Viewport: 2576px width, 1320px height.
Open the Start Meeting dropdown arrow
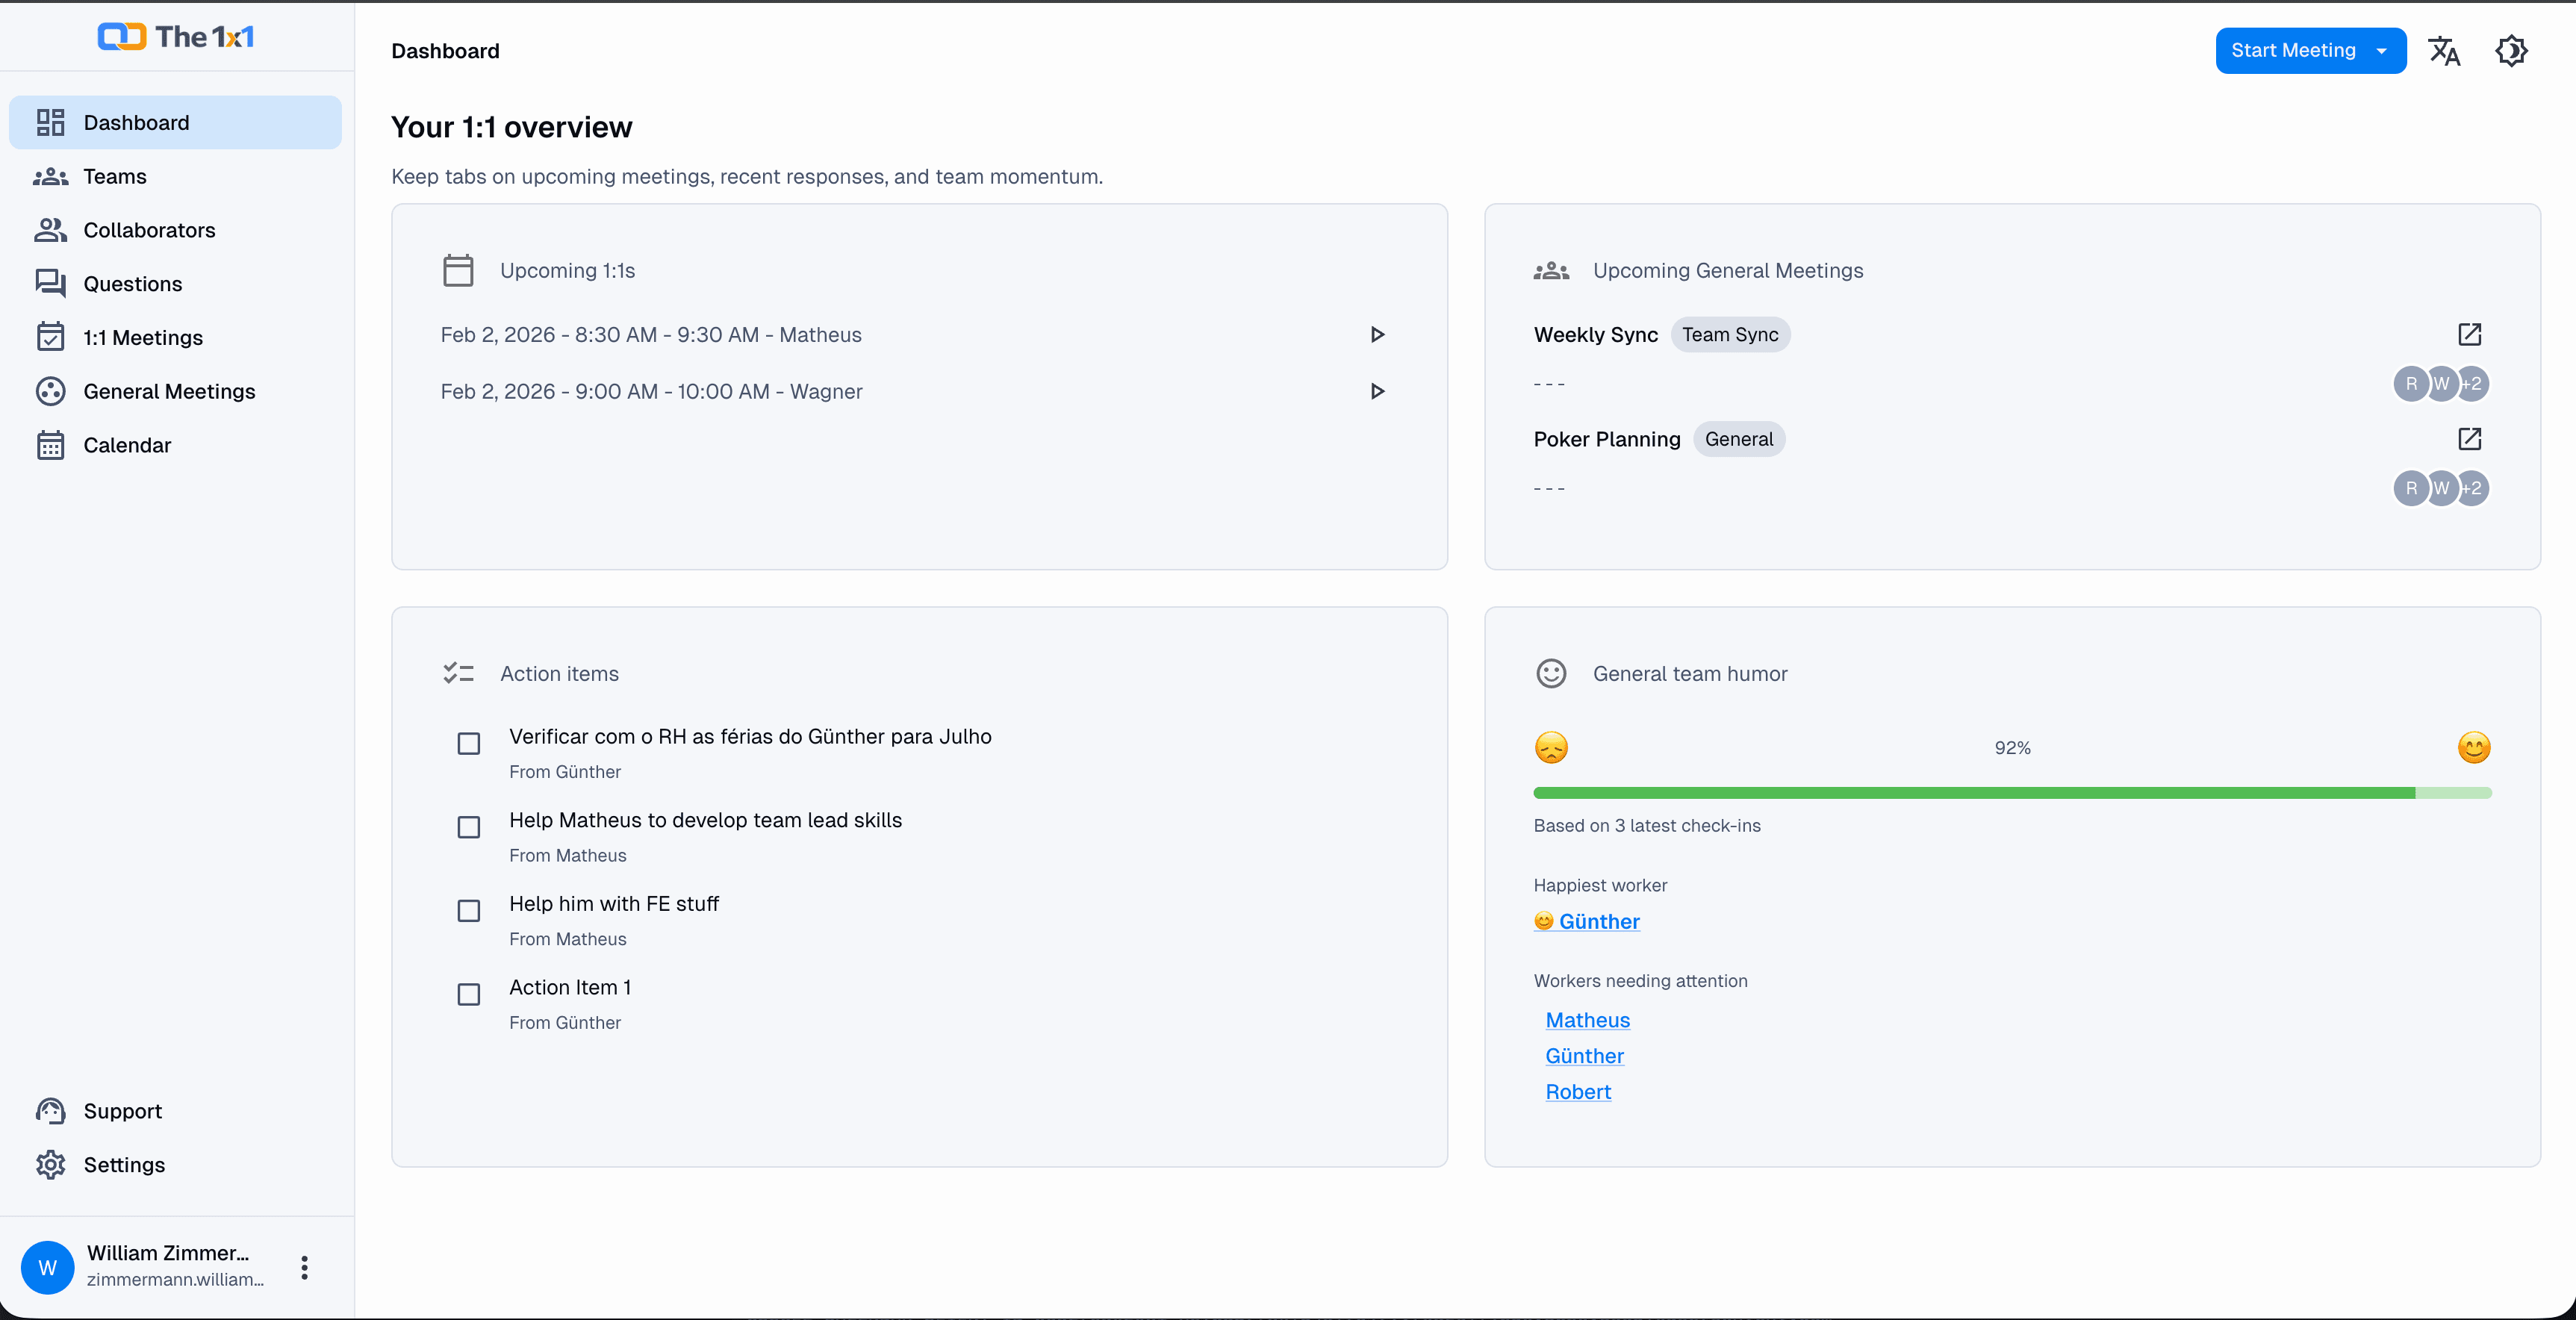coord(2382,50)
